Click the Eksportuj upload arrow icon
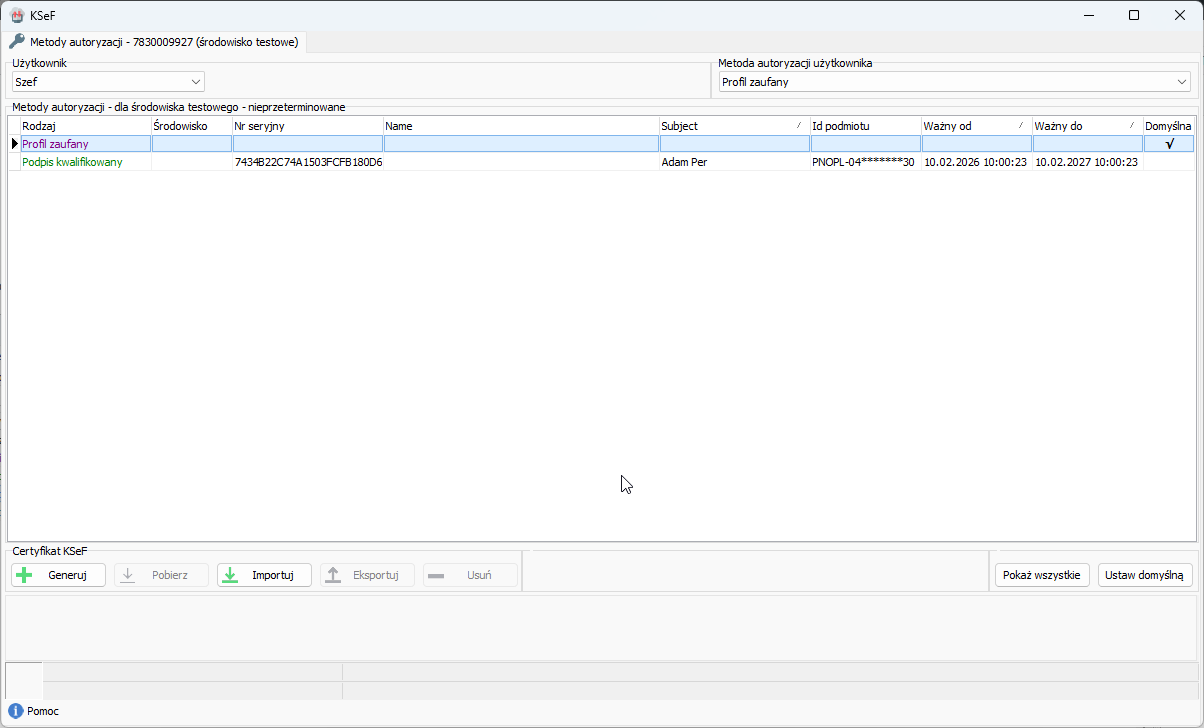This screenshot has height=728, width=1204. tap(334, 575)
